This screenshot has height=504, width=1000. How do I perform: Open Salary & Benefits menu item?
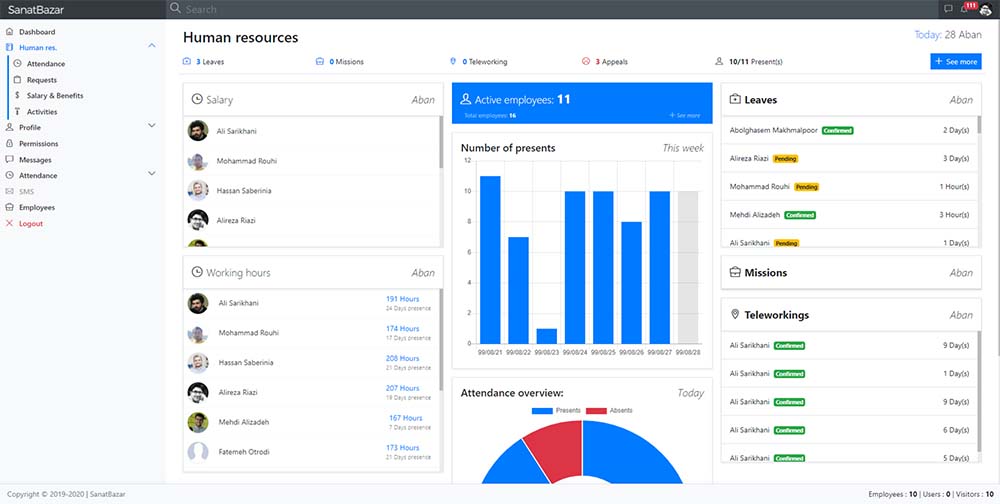(x=55, y=96)
